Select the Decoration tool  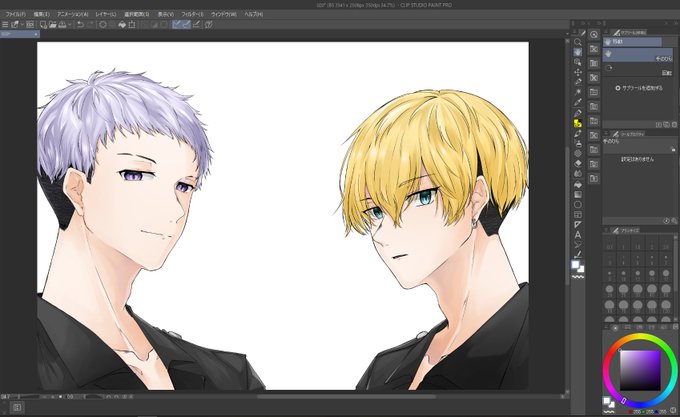578,153
